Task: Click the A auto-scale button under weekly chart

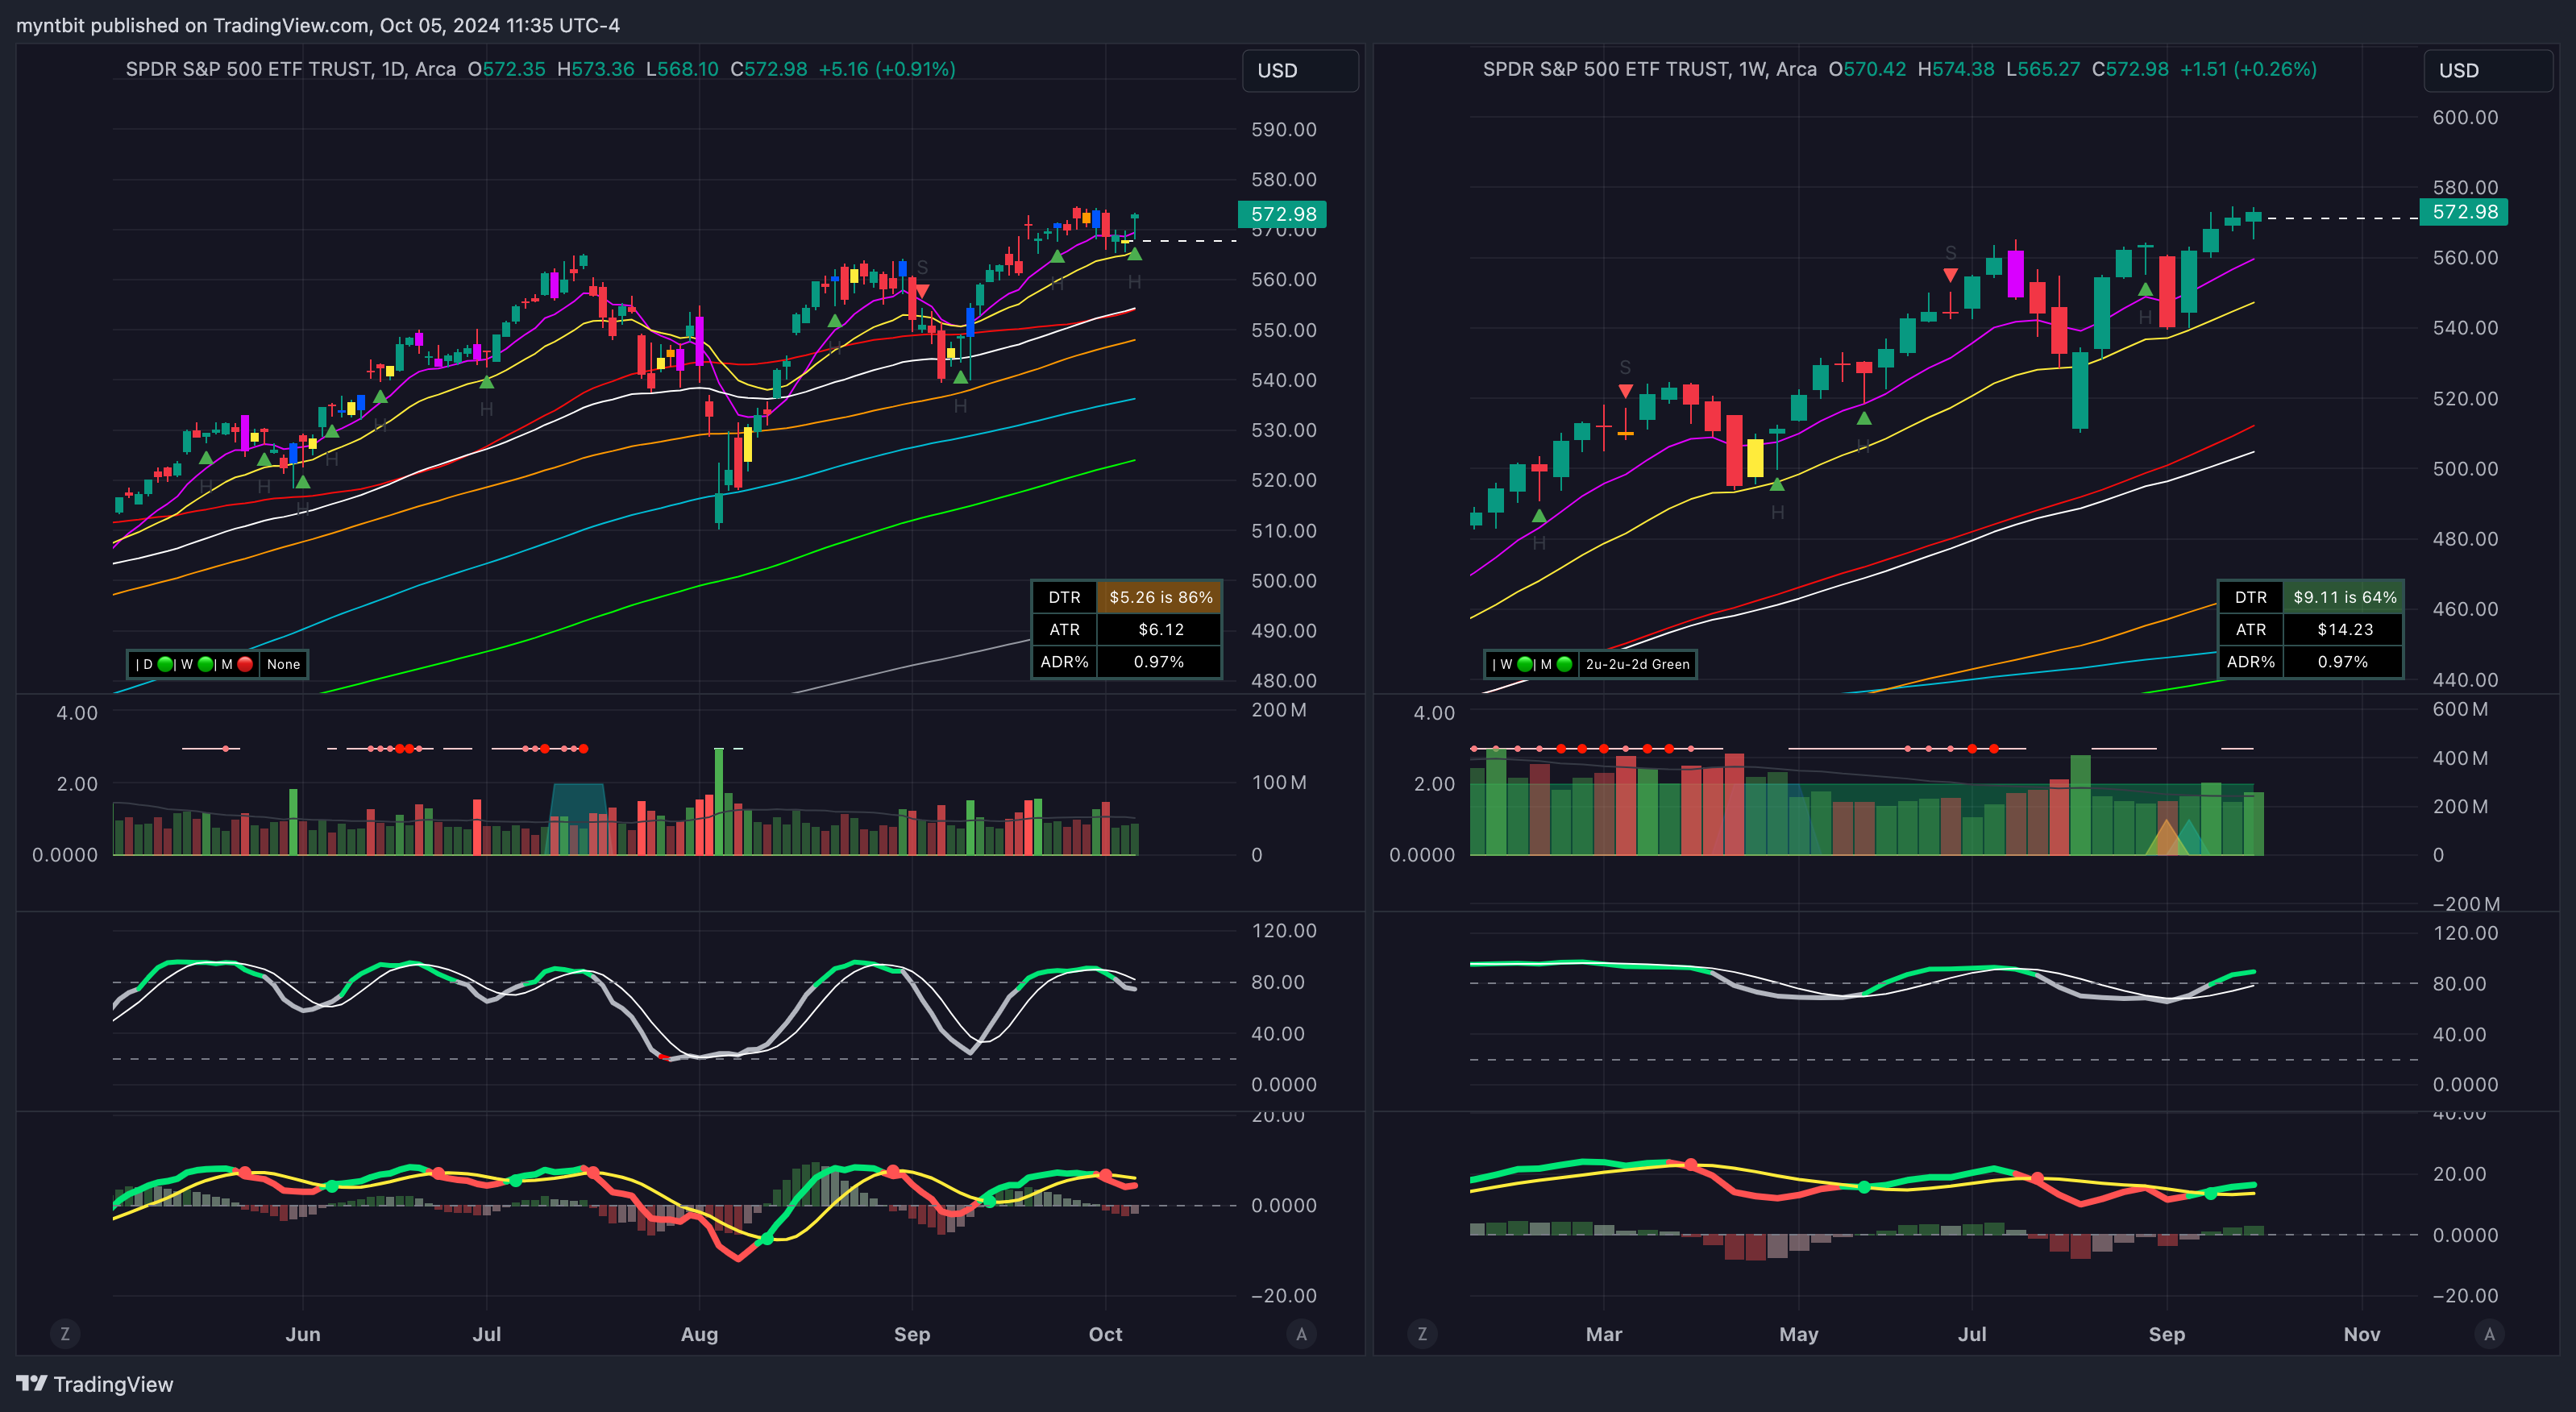Action: point(2489,1334)
